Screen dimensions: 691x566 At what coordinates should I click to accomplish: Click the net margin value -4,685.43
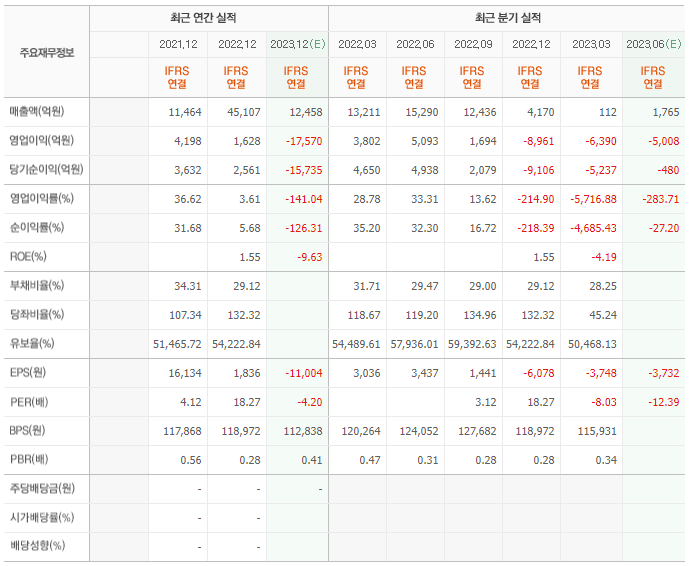pyautogui.click(x=594, y=228)
